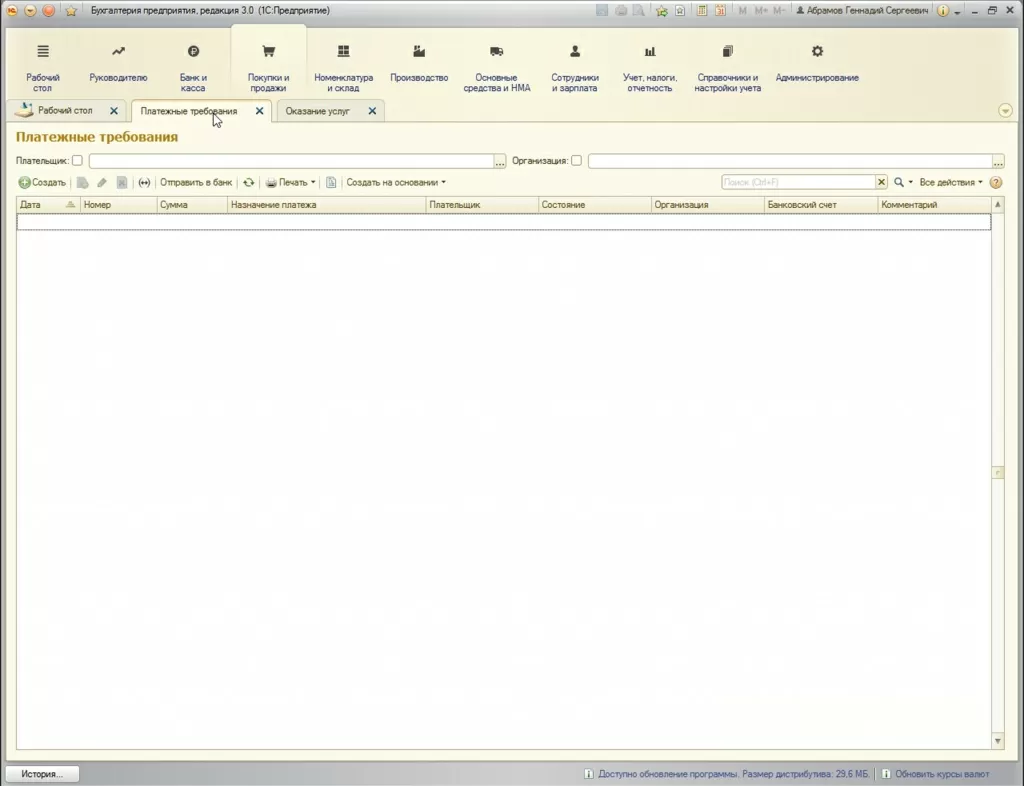Open the Рабочий стол section icon

coord(42,52)
